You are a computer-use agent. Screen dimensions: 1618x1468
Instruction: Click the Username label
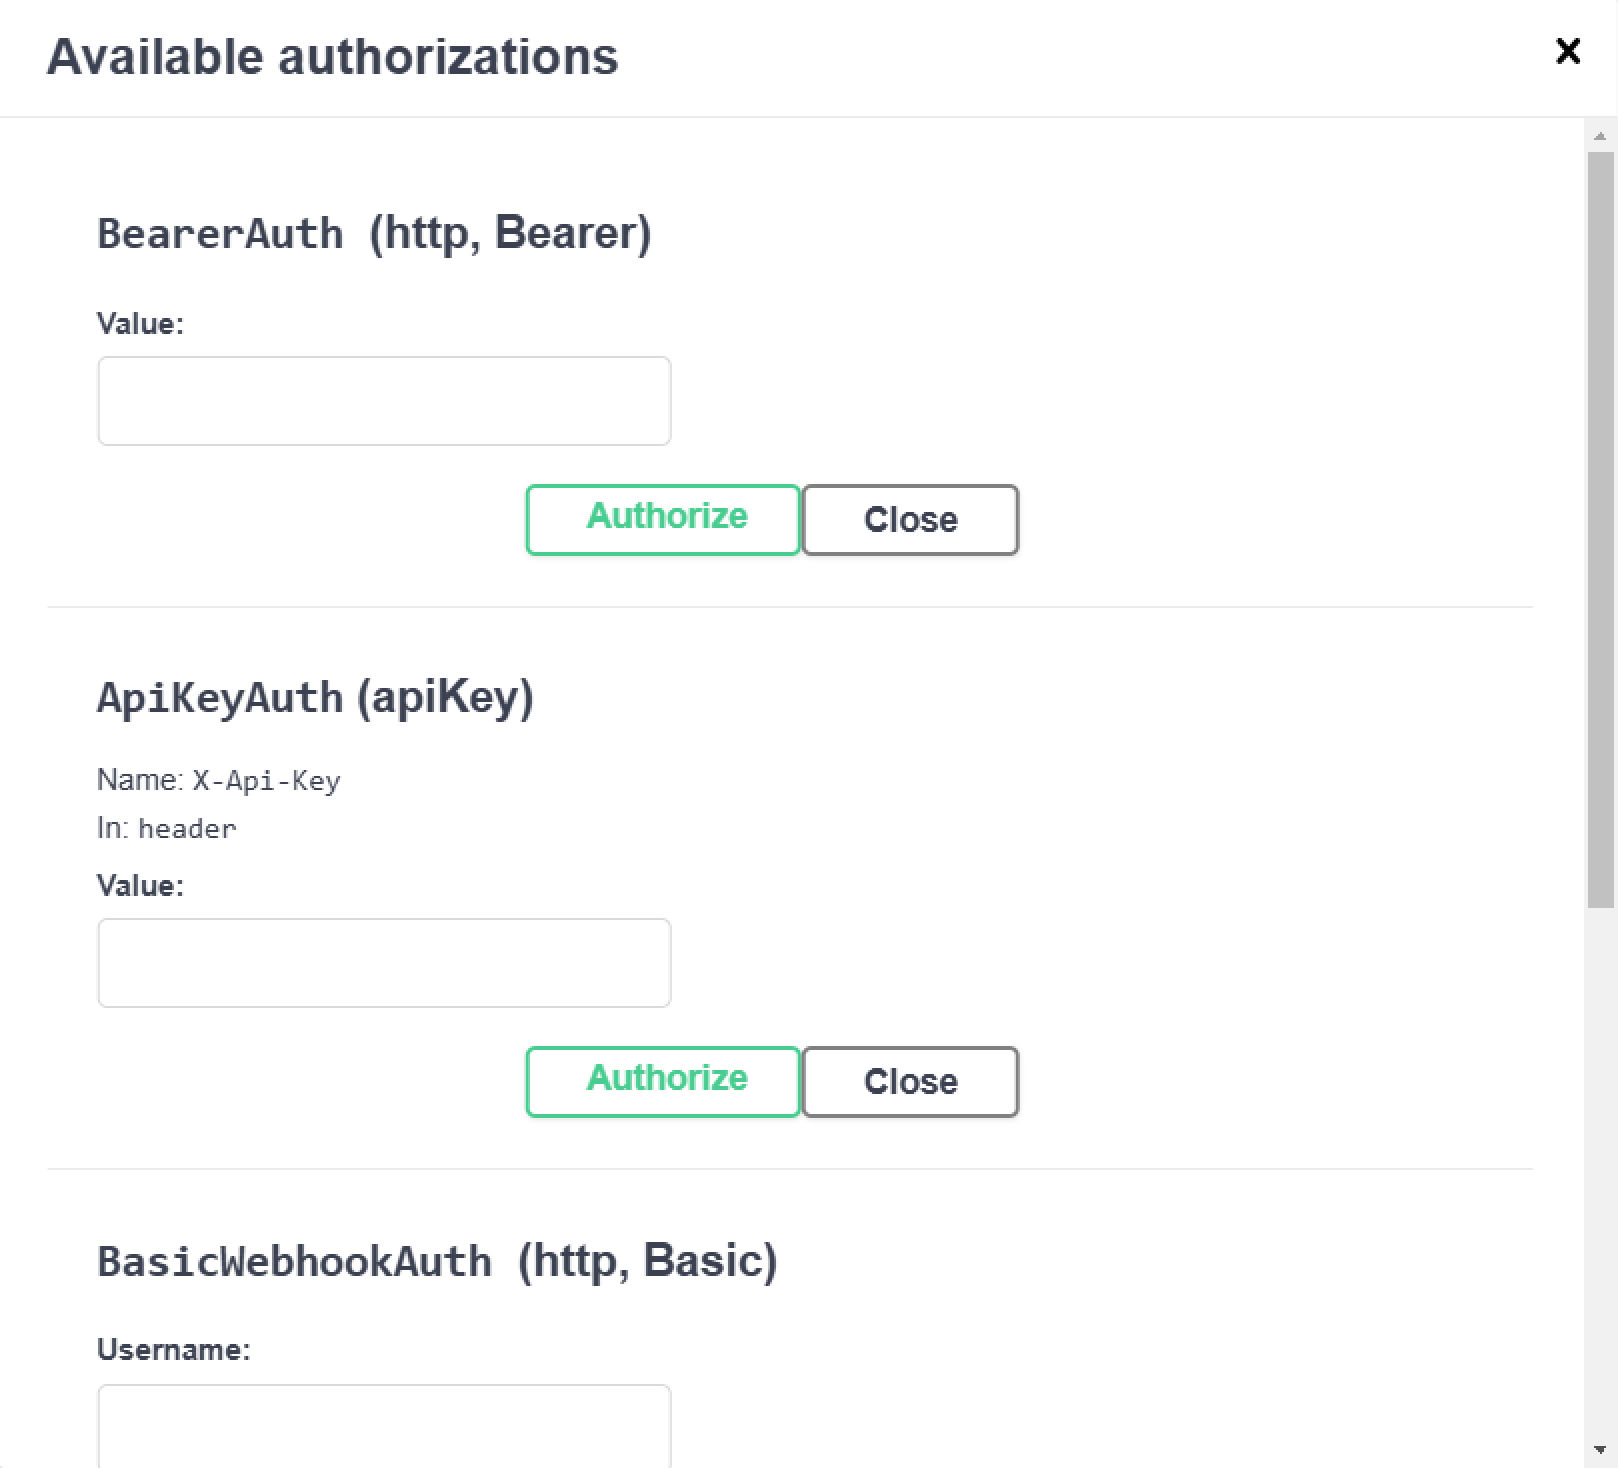(173, 1350)
